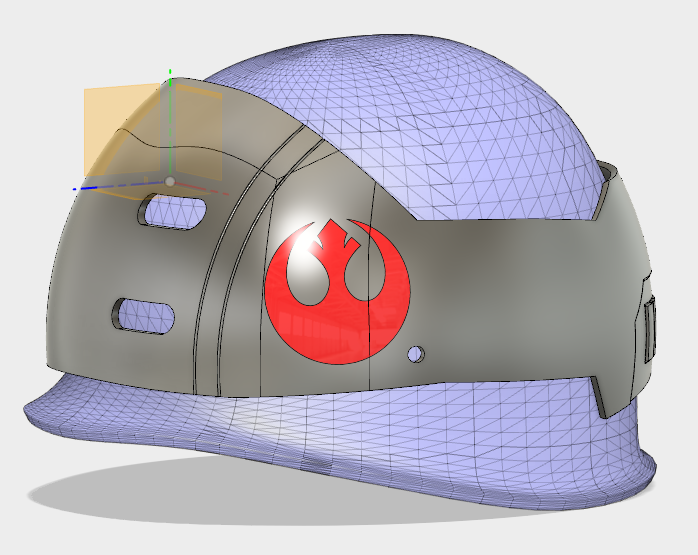Select the upper oval slot cutout
This screenshot has width=698, height=555.
coord(173,211)
